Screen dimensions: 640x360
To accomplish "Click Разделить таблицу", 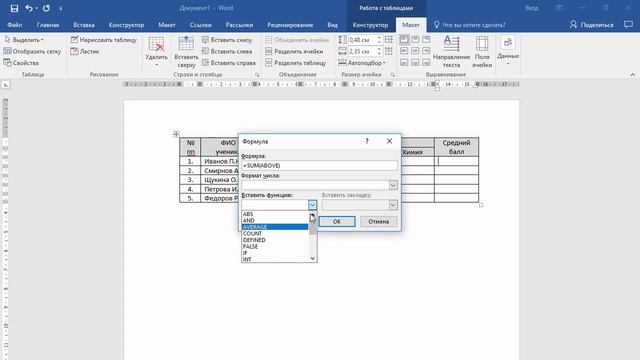I will [296, 63].
